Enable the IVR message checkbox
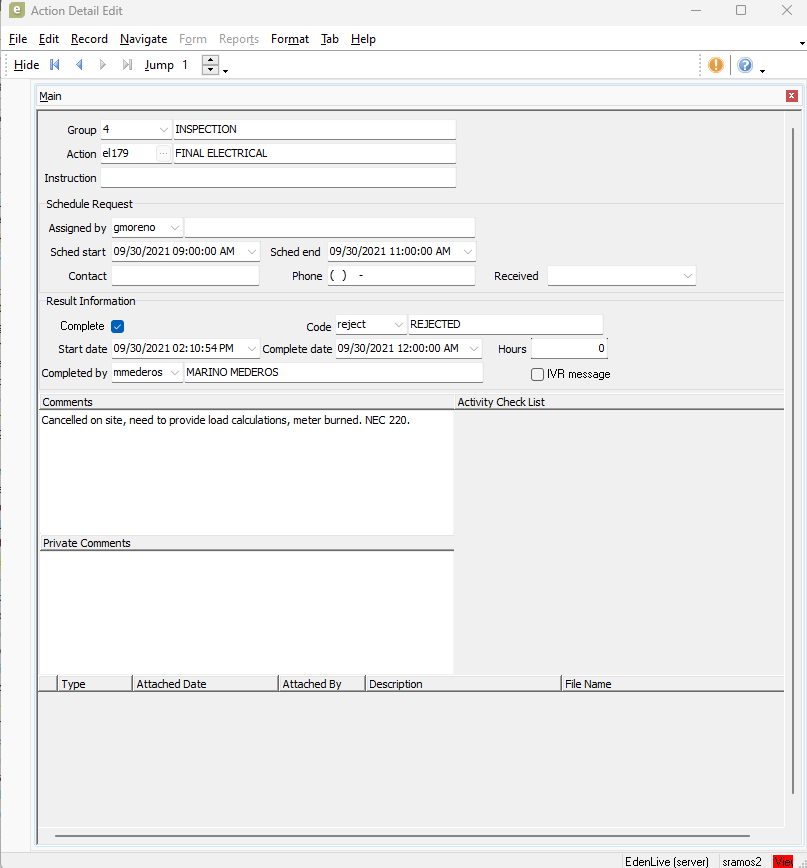807x868 pixels. [x=538, y=374]
